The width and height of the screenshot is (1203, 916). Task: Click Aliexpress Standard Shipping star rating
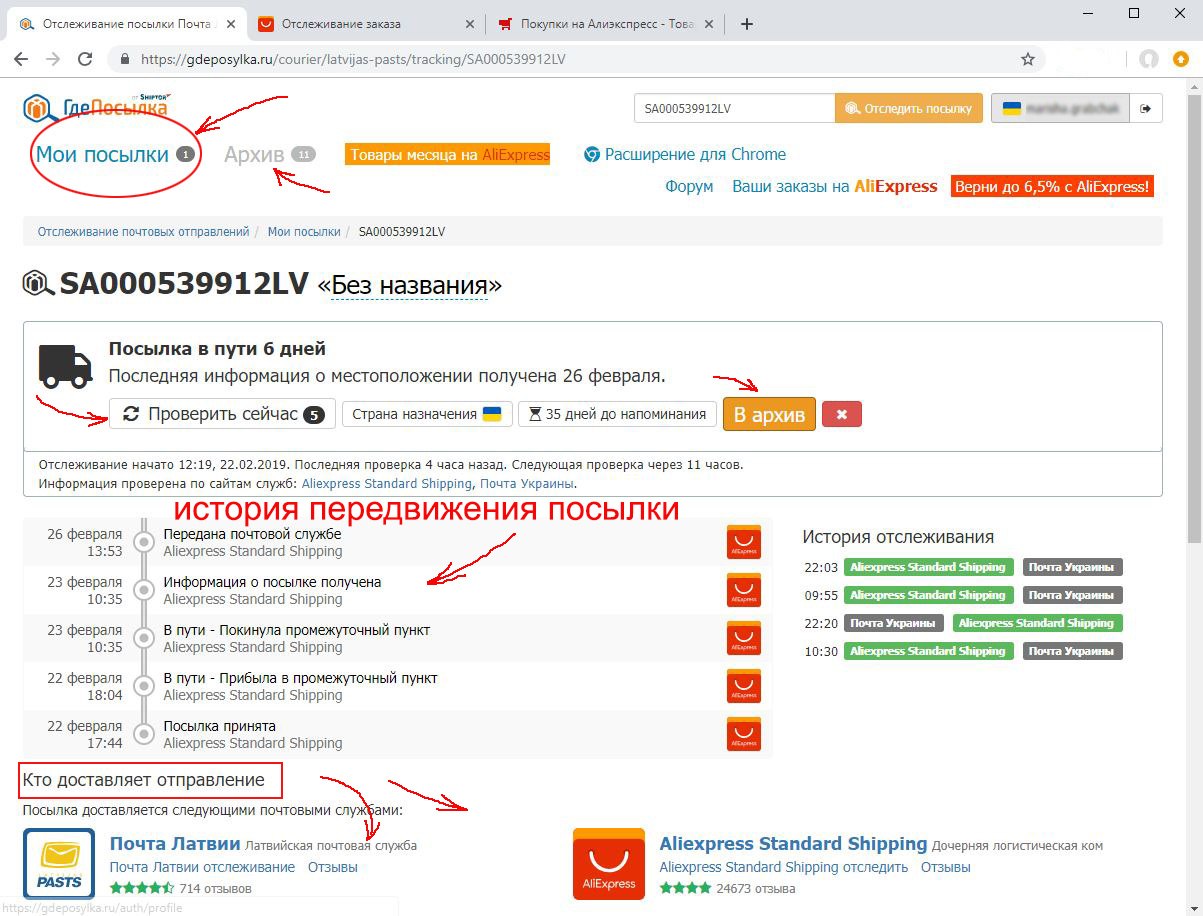point(686,888)
